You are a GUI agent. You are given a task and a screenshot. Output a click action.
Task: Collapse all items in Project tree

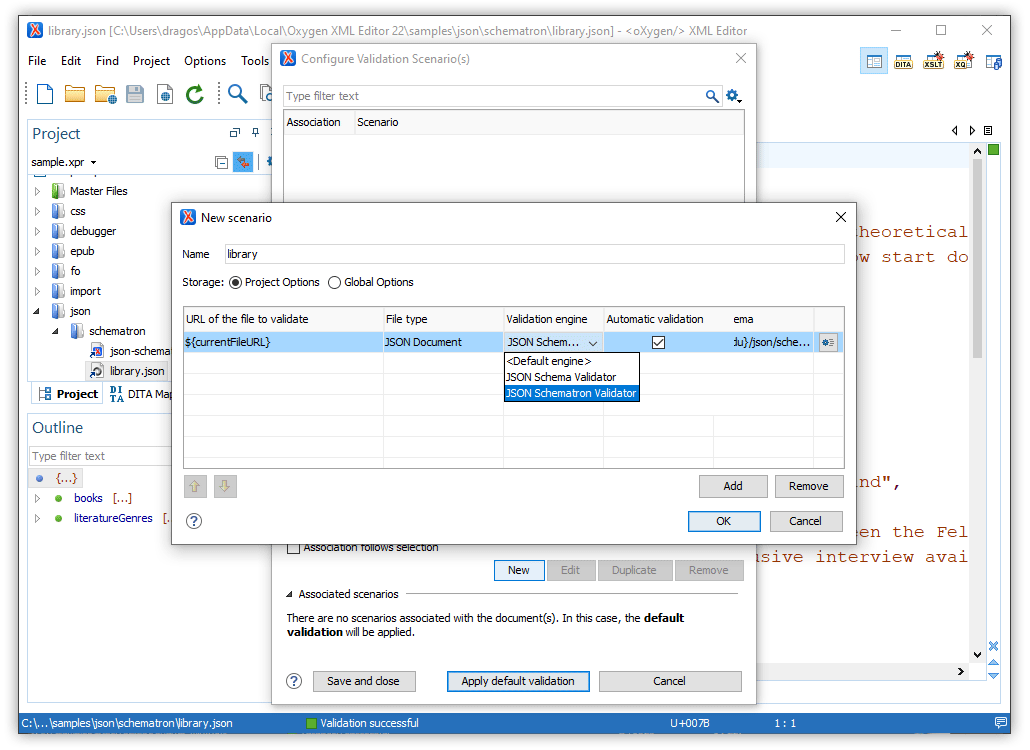coord(221,162)
